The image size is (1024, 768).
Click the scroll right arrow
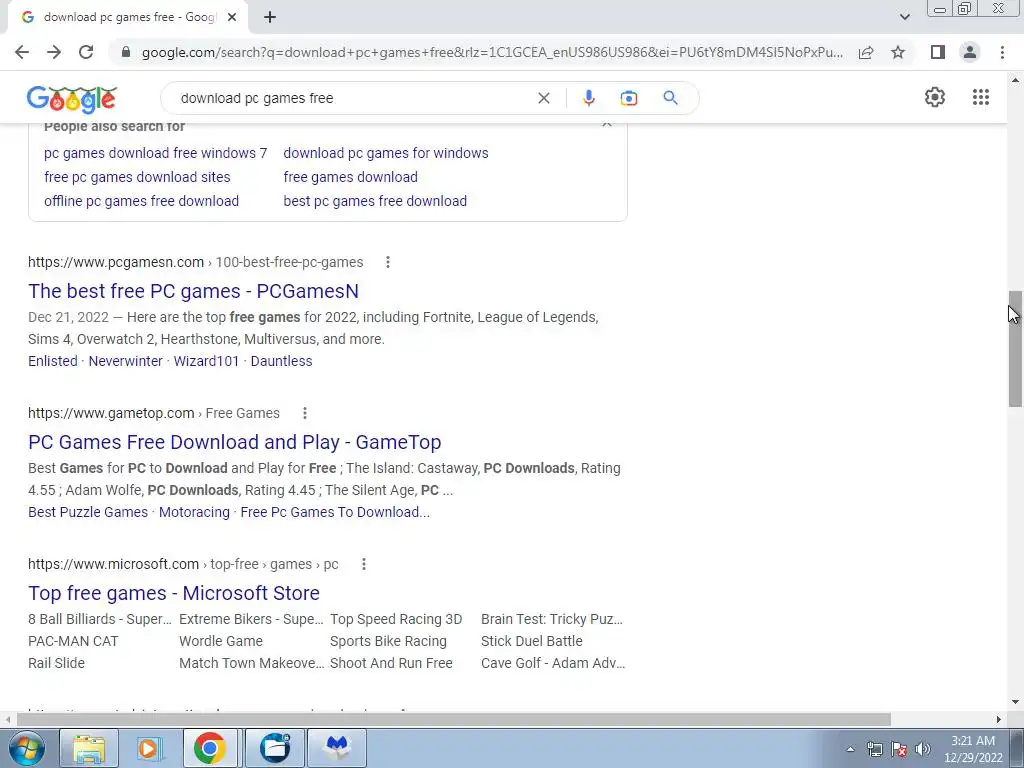999,719
